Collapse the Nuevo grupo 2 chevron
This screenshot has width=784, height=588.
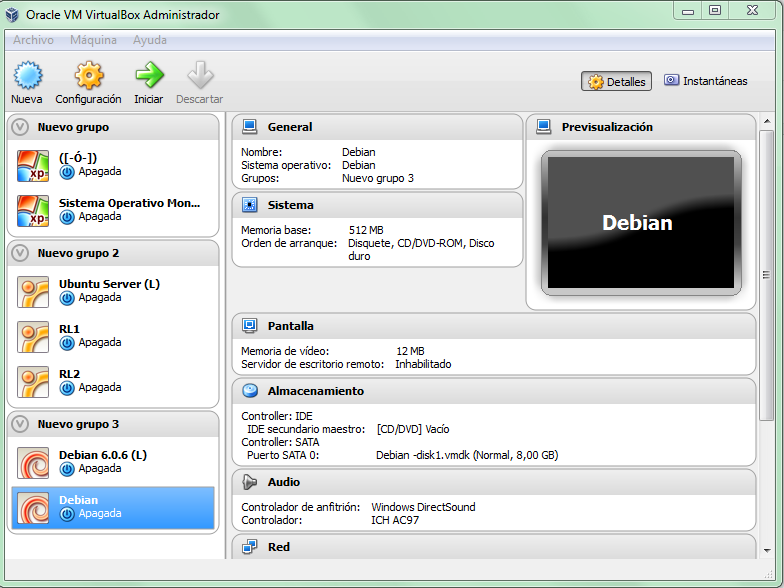20,253
